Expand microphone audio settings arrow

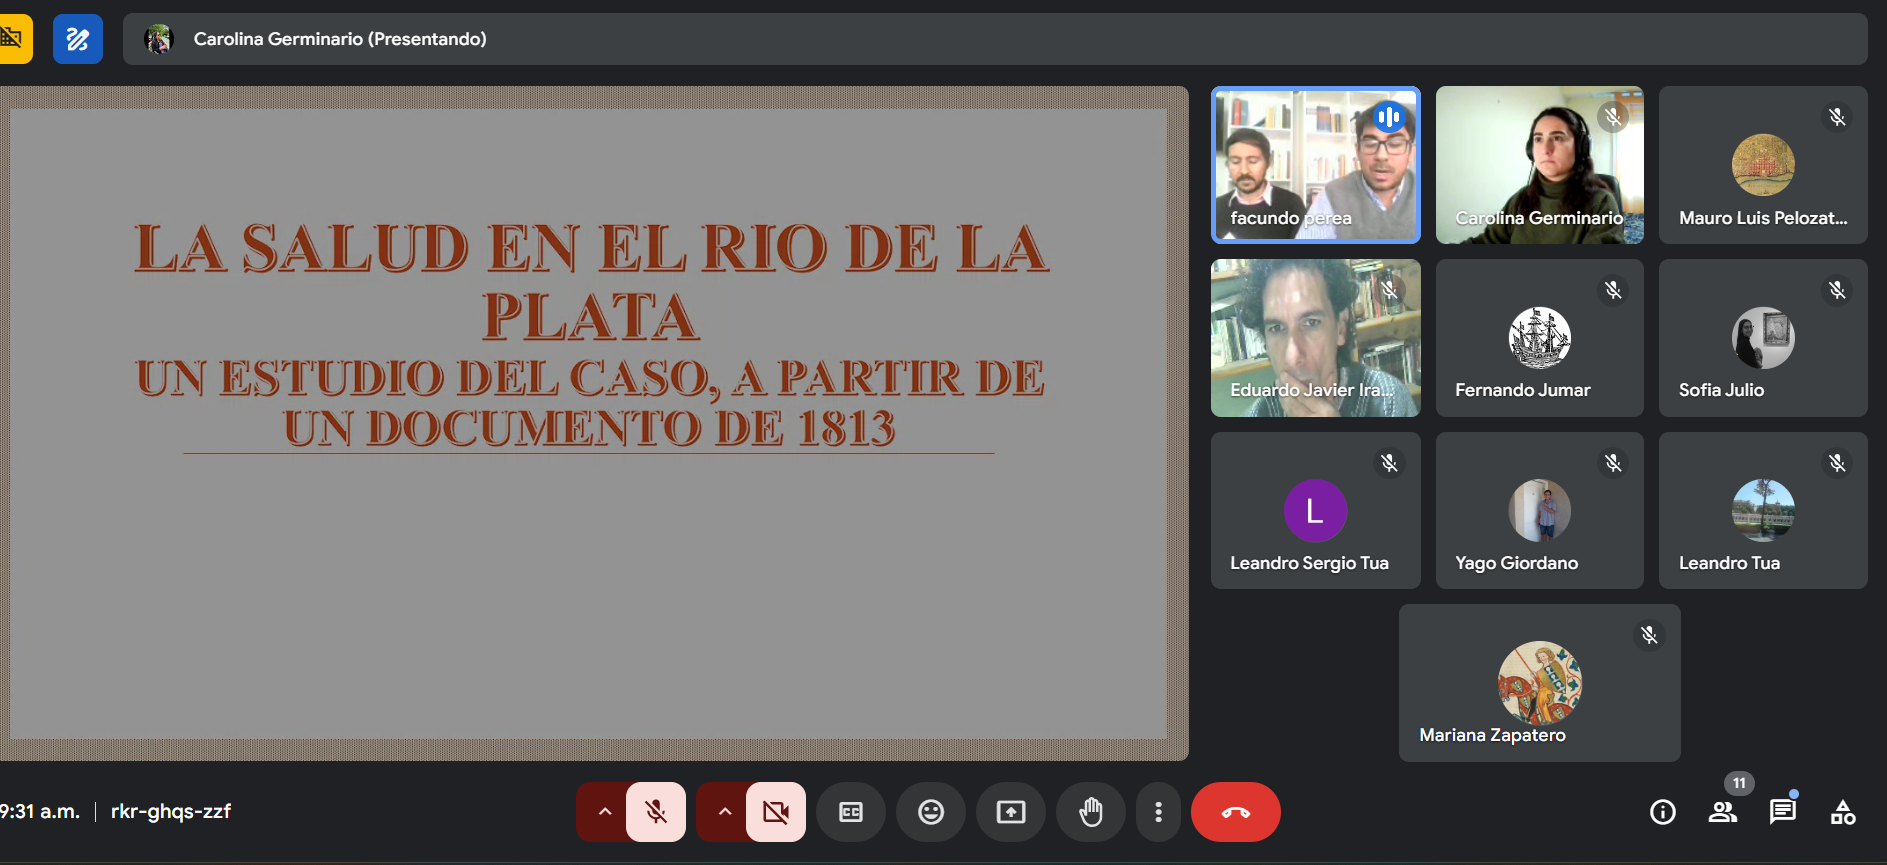604,812
